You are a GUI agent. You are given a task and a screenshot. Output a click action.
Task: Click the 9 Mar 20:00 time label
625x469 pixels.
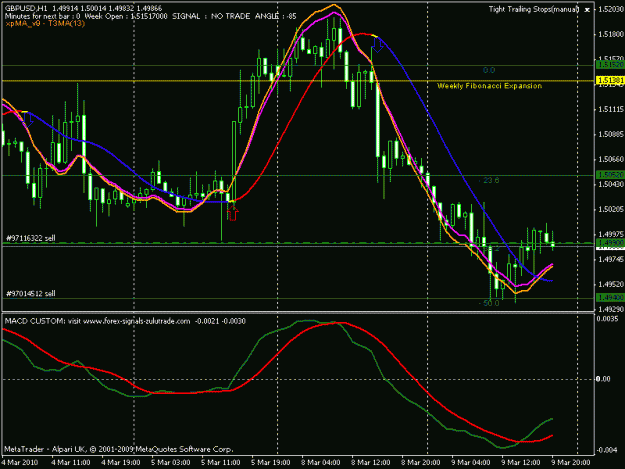click(x=570, y=463)
